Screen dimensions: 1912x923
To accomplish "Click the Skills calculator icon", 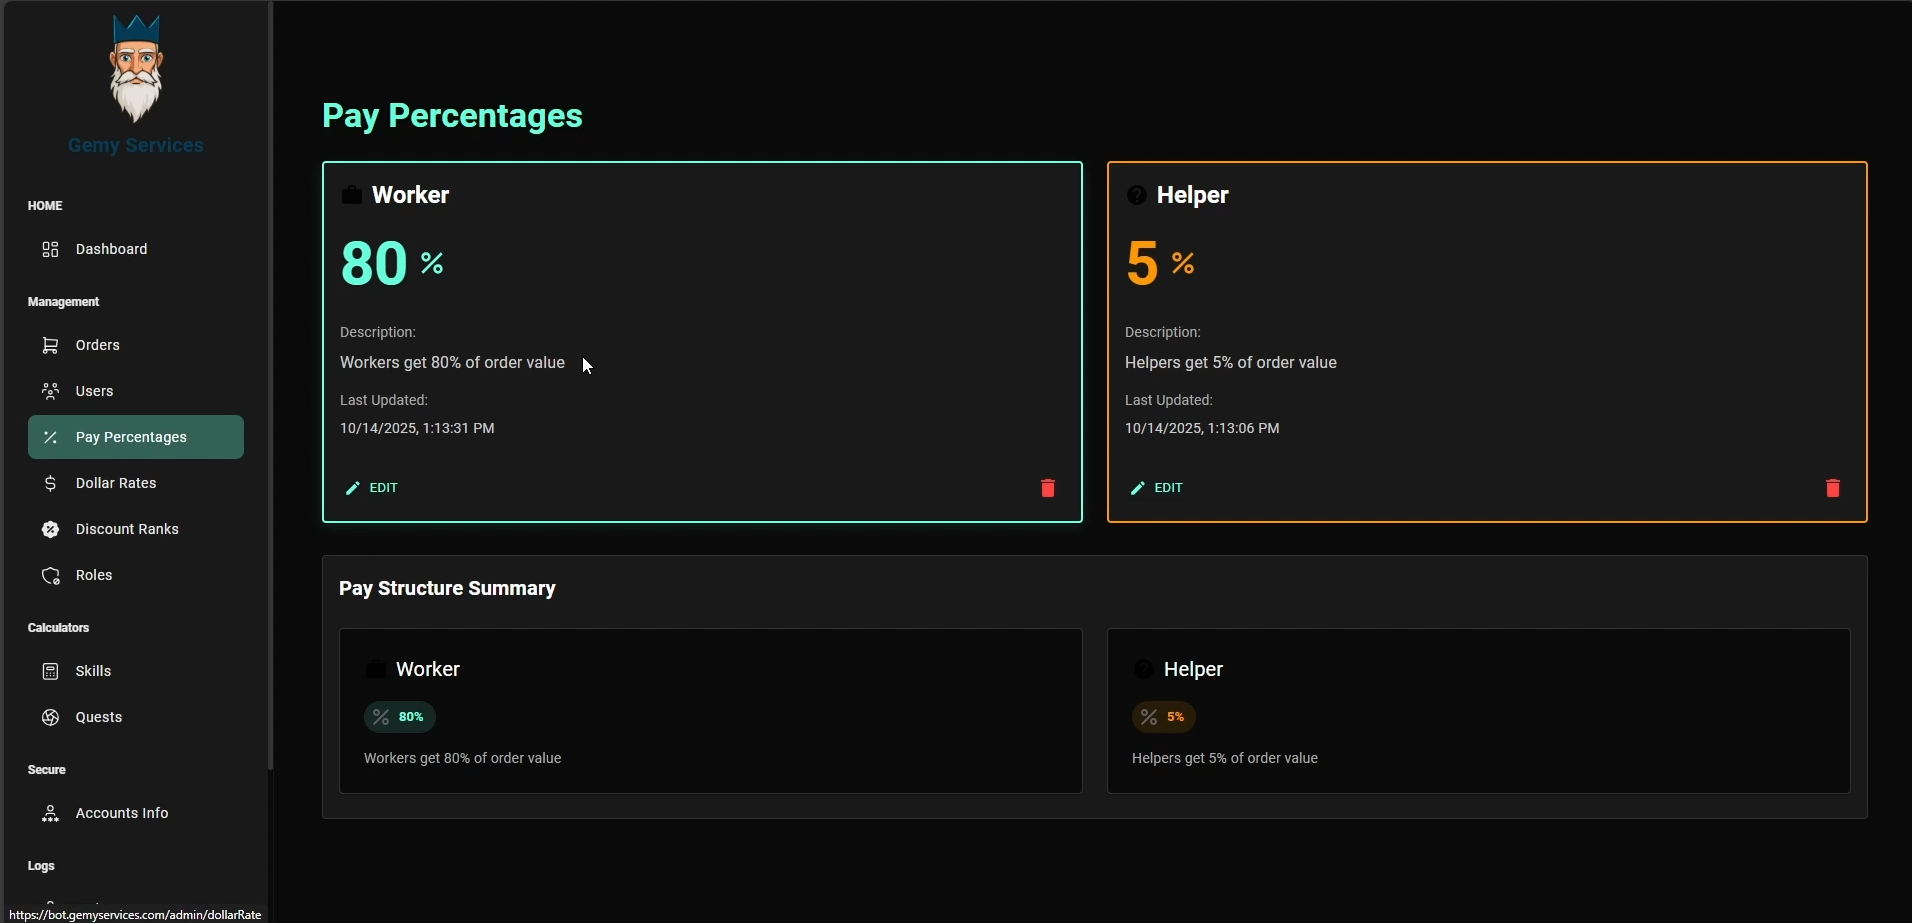I will click(50, 671).
